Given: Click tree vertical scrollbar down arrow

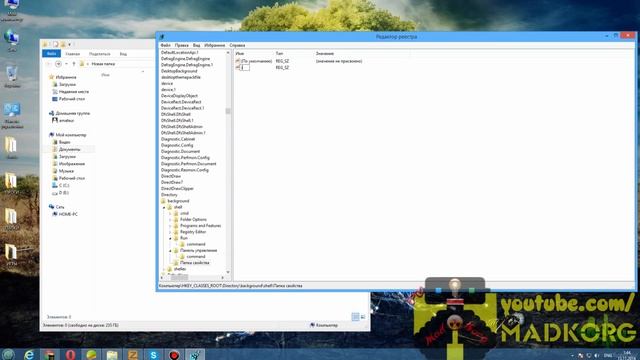Looking at the screenshot, I should coord(228,272).
